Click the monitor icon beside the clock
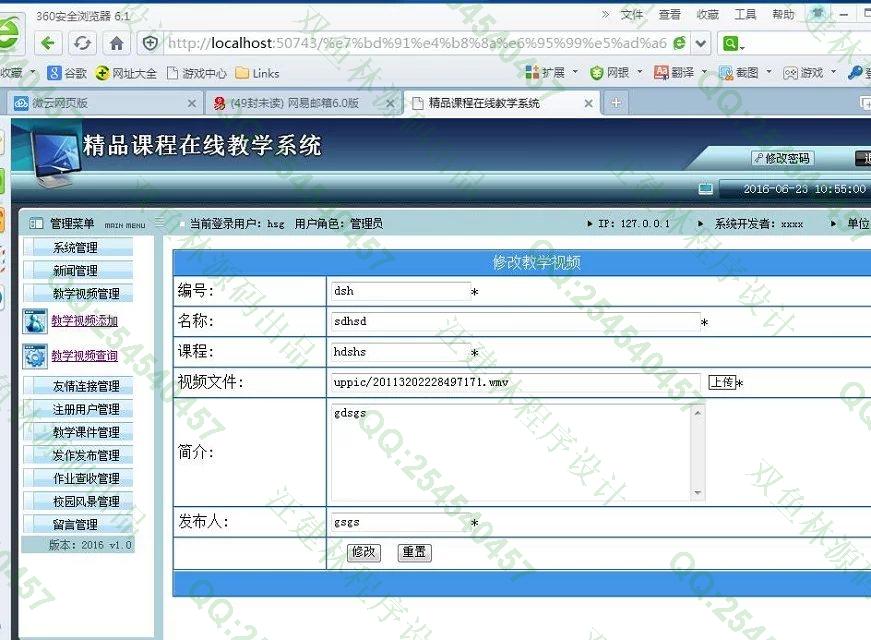 pos(705,189)
